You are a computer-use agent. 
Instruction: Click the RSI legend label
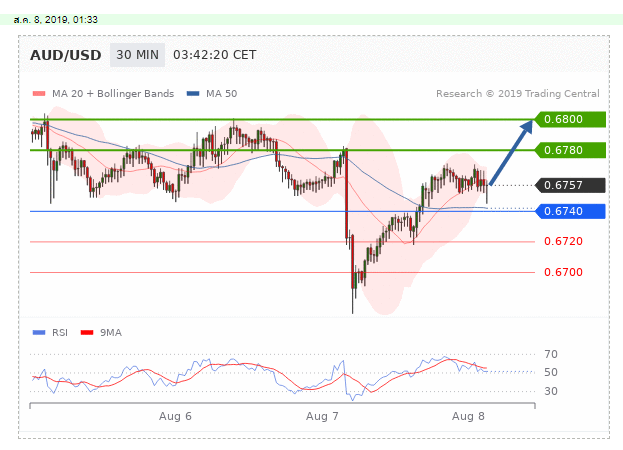[x=60, y=332]
